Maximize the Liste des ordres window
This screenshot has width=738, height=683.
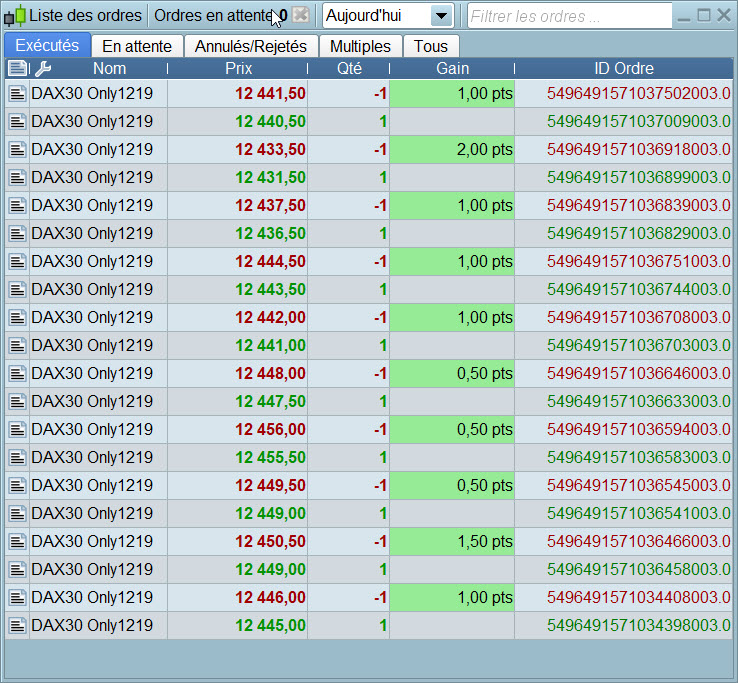coord(704,16)
